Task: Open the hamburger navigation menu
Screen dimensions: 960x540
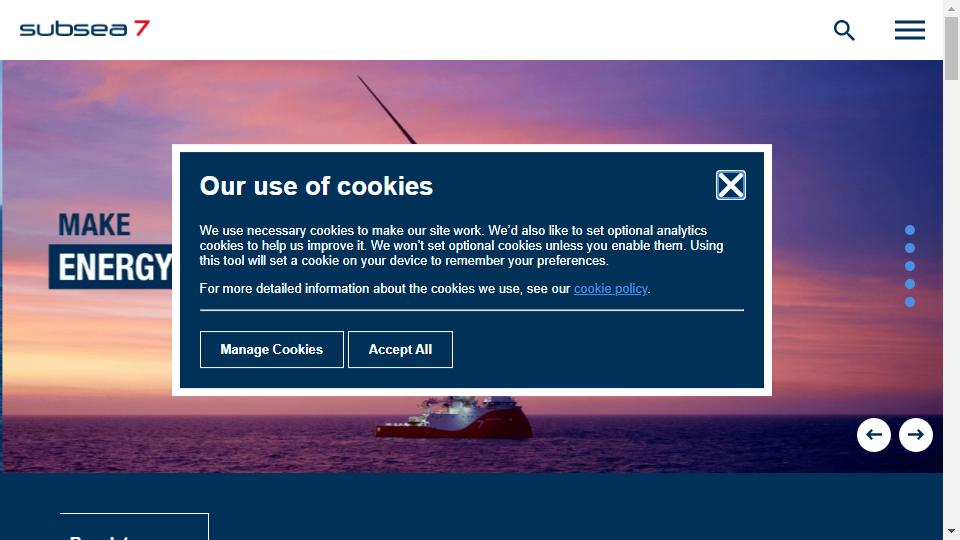Action: (910, 30)
